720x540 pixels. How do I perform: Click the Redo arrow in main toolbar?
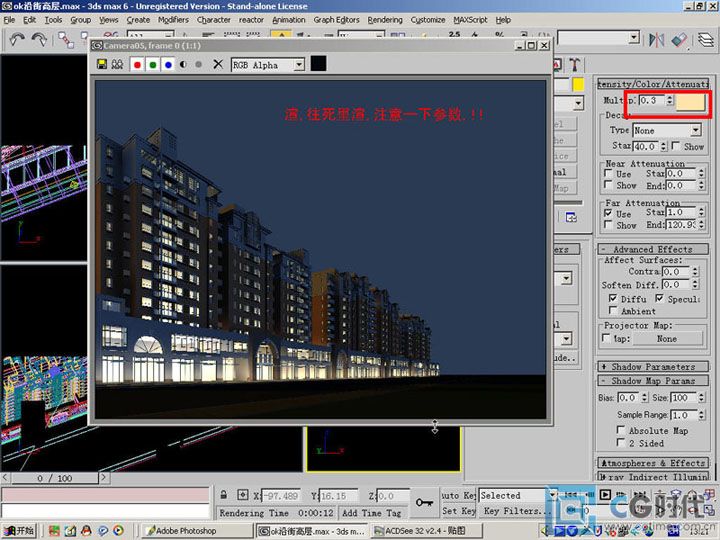pos(39,39)
